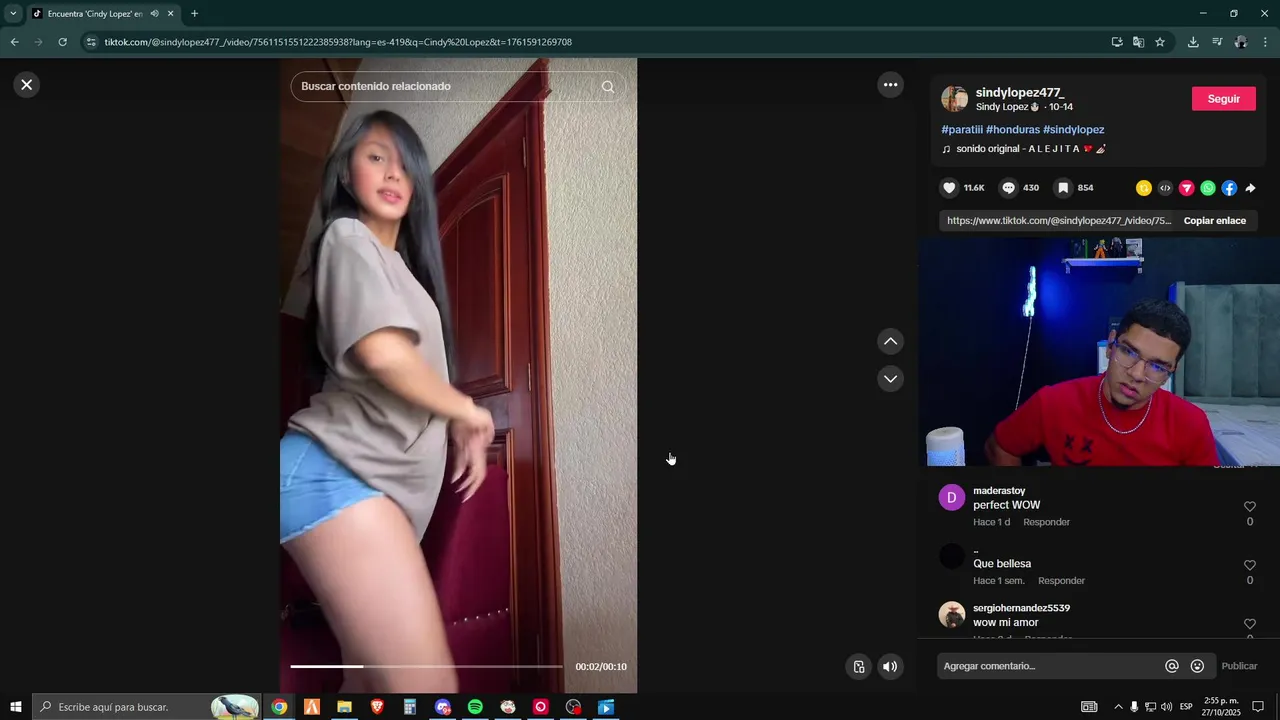Go to previous video with up arrow

click(890, 342)
